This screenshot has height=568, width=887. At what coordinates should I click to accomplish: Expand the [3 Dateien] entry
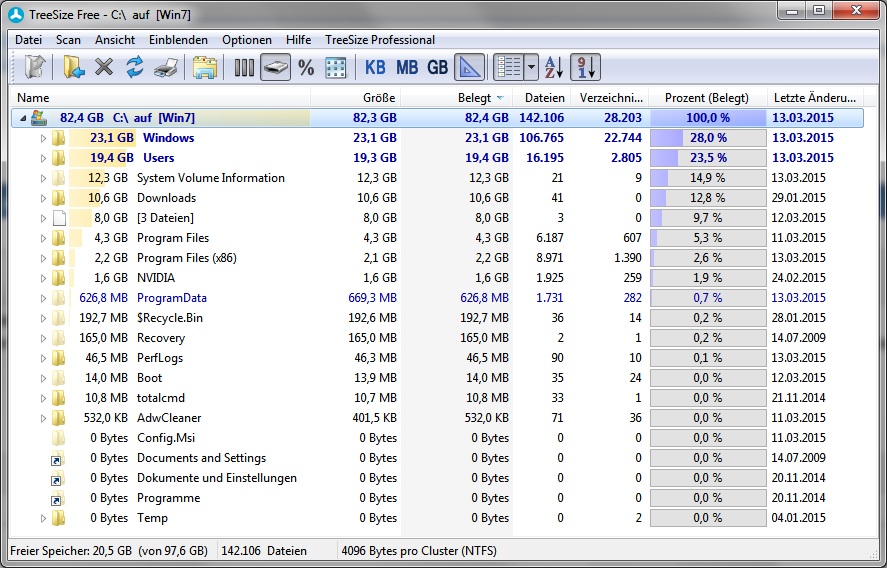tap(43, 218)
